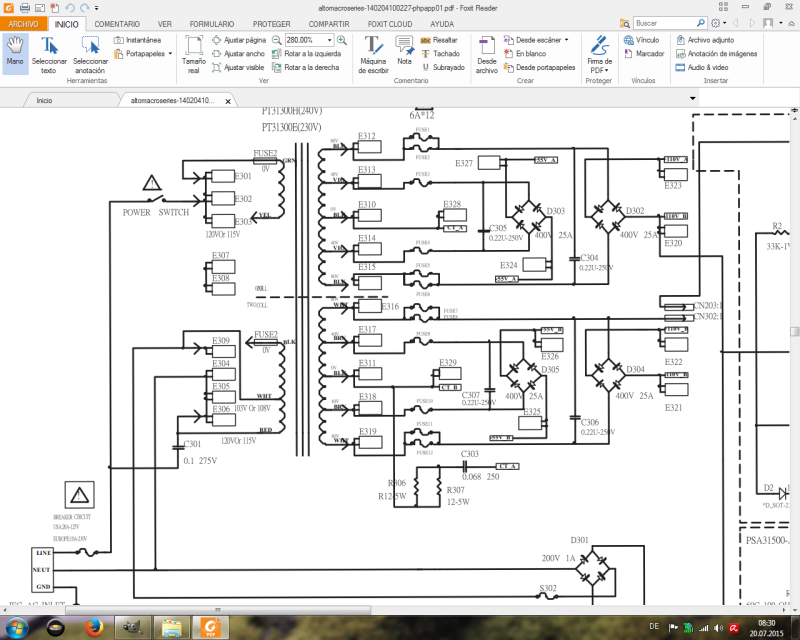800x640 pixels.
Task: Expand the 280.00% zoom dropdown
Action: 330,40
